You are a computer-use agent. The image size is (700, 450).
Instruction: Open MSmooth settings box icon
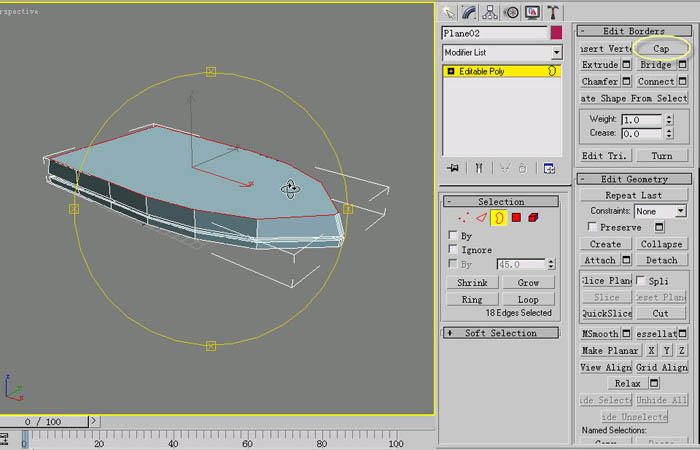[627, 333]
